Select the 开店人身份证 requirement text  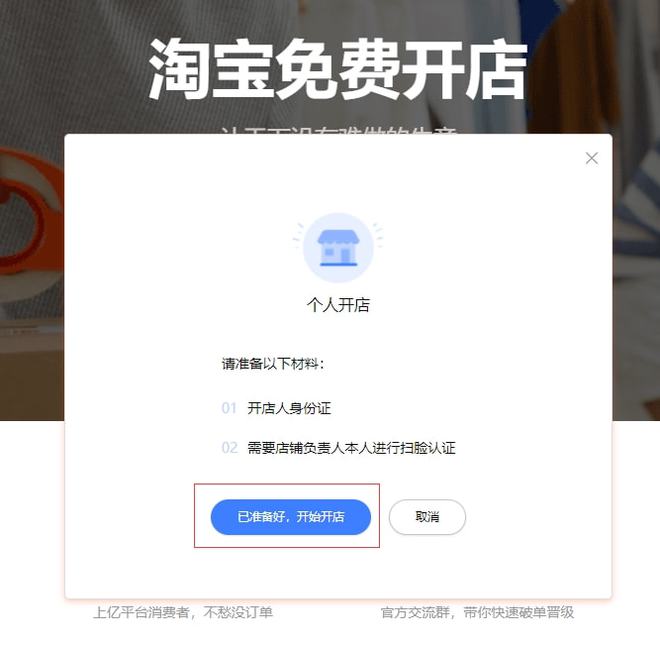coord(289,408)
